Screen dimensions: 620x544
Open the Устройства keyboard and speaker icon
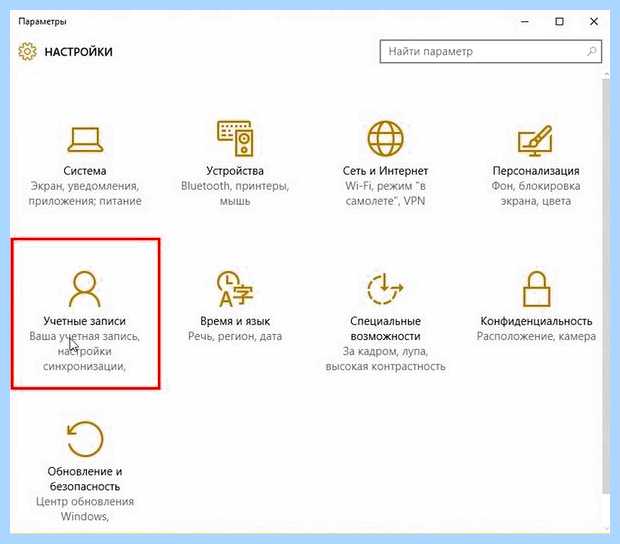pos(235,138)
